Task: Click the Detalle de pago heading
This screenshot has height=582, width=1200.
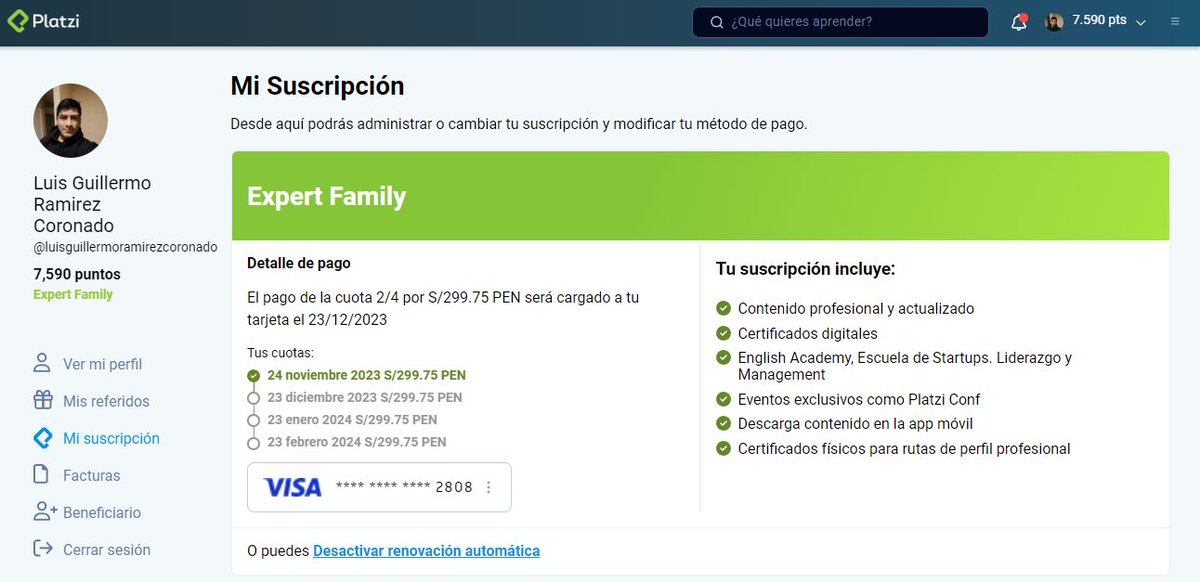Action: click(299, 263)
